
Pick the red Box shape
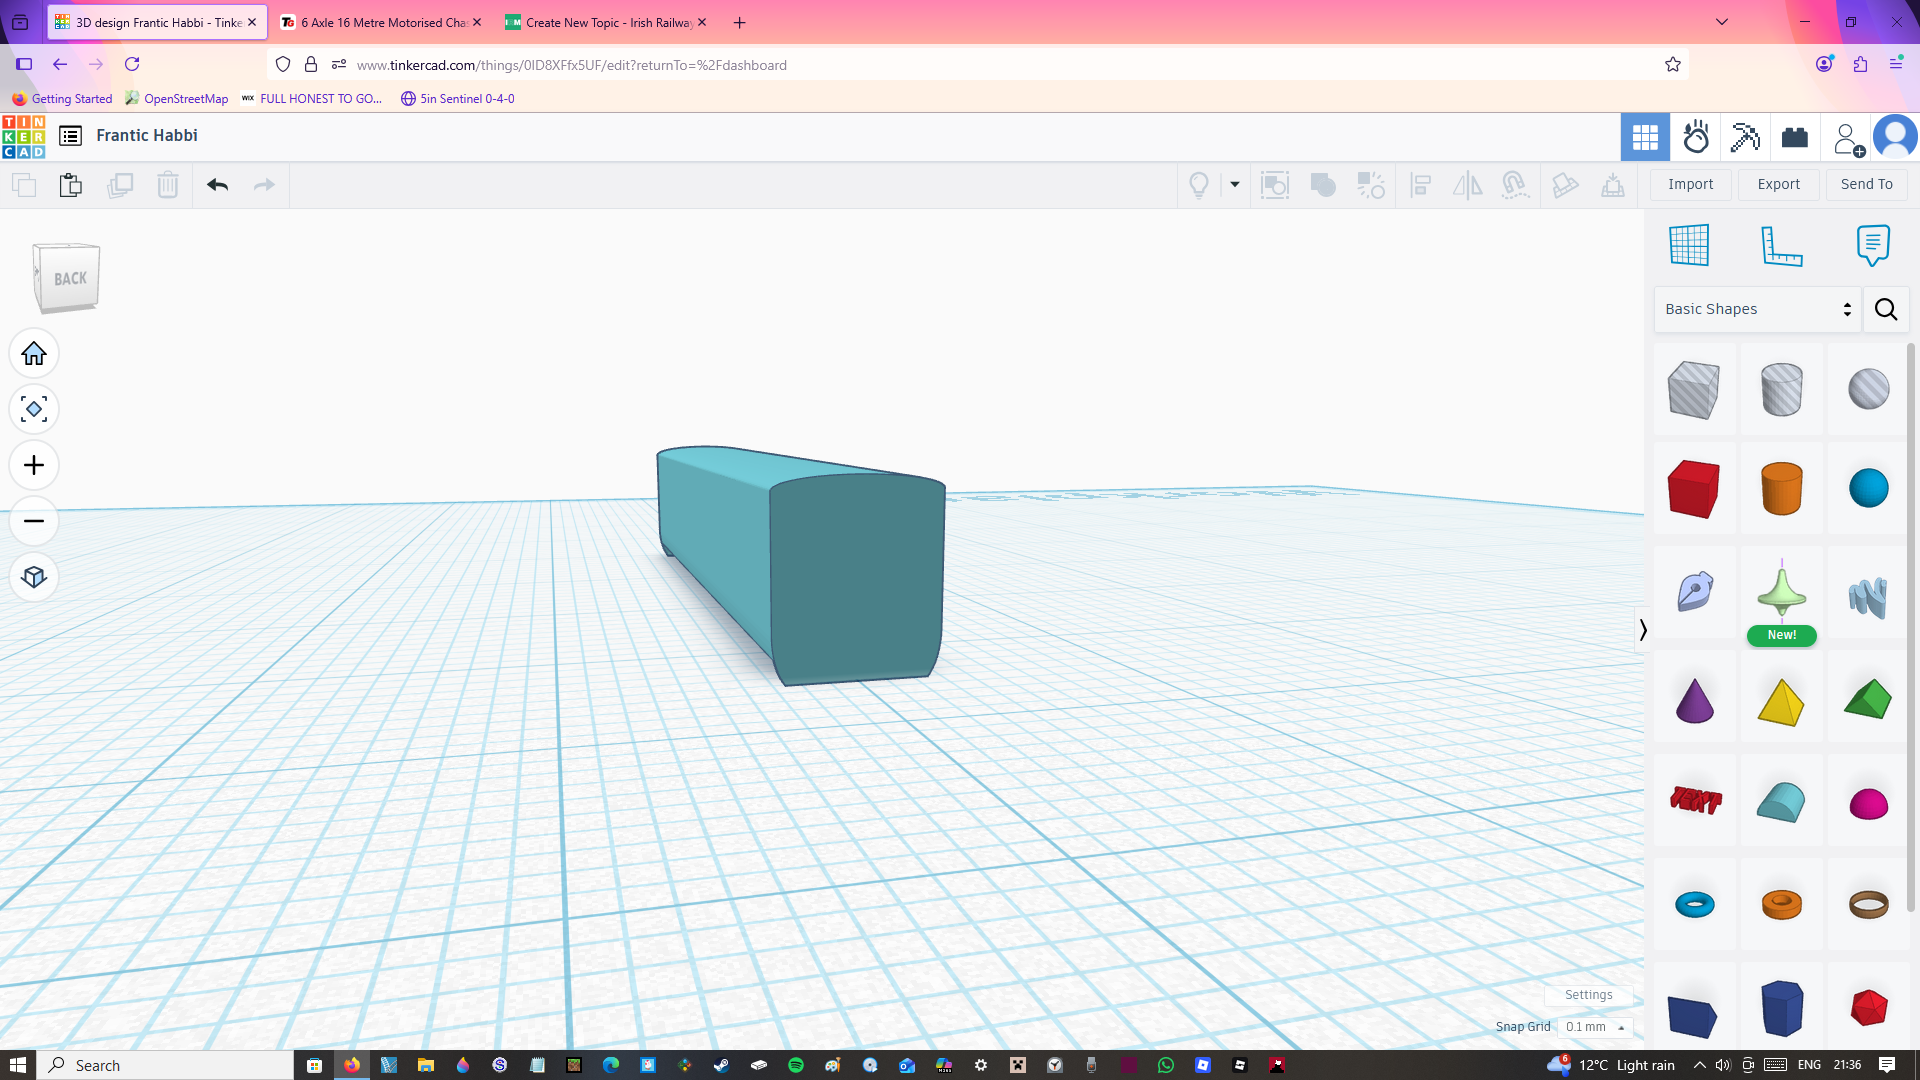[x=1693, y=489]
